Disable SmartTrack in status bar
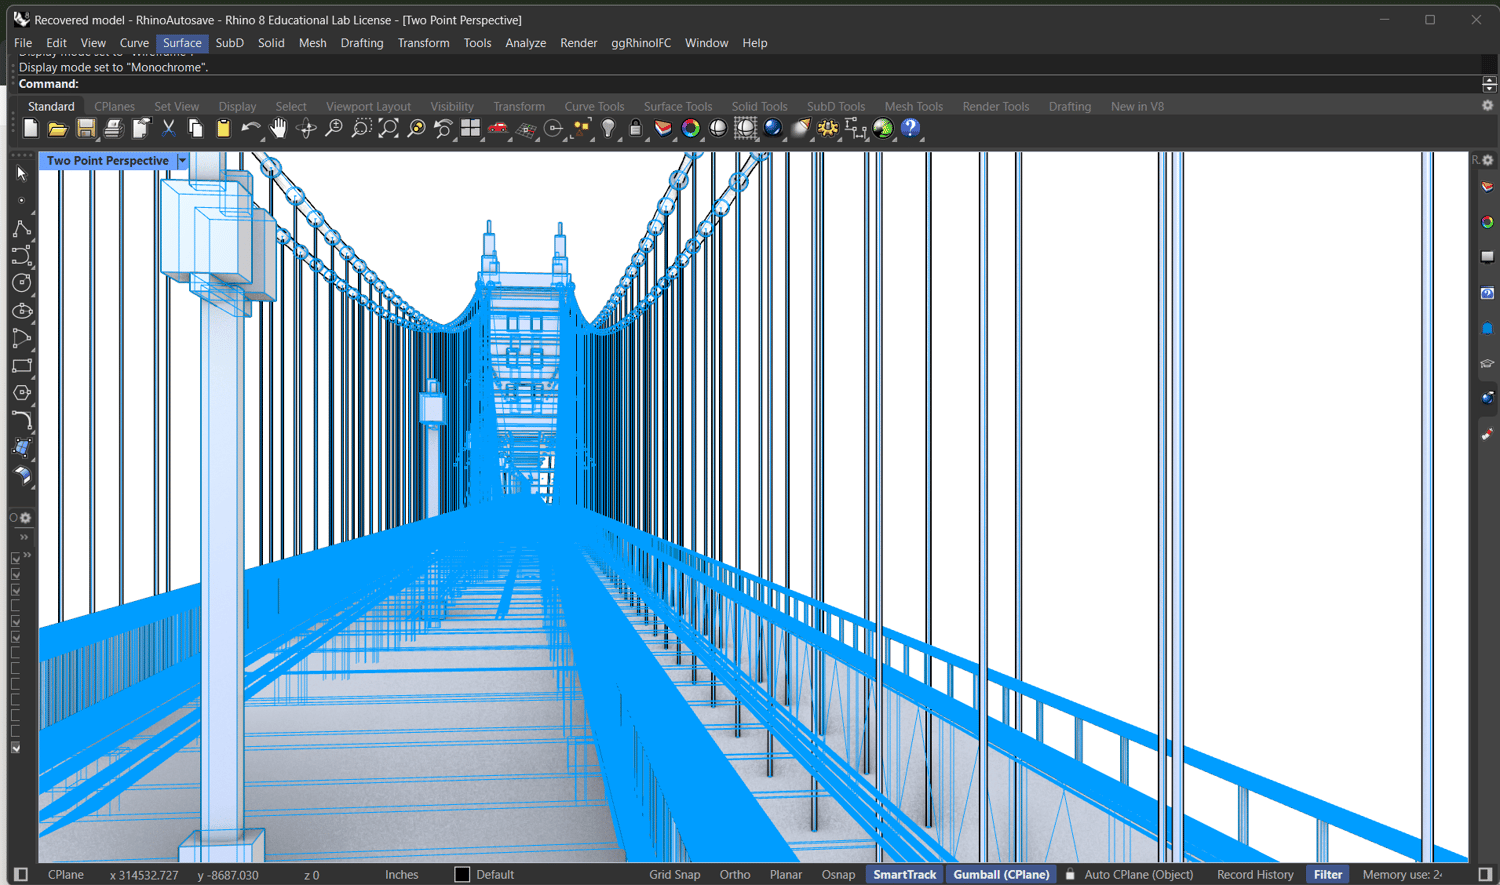 (x=904, y=874)
